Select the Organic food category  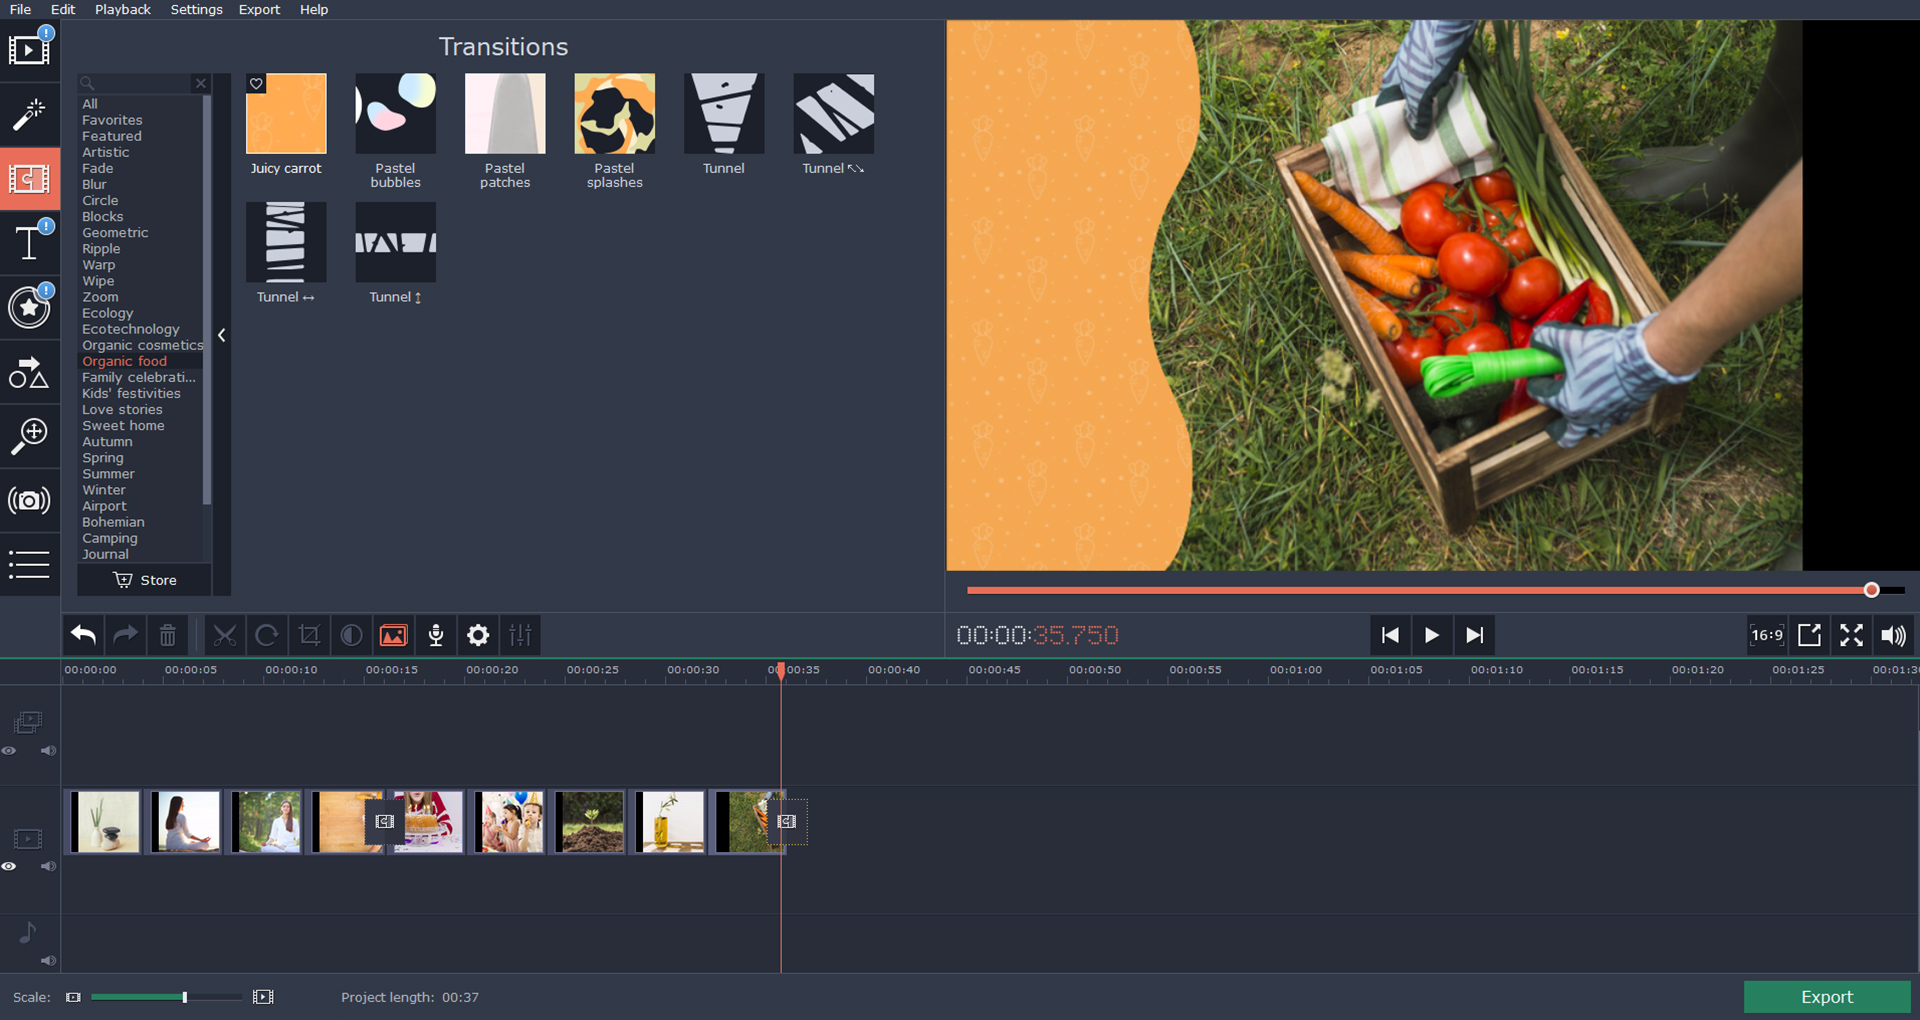pos(123,361)
